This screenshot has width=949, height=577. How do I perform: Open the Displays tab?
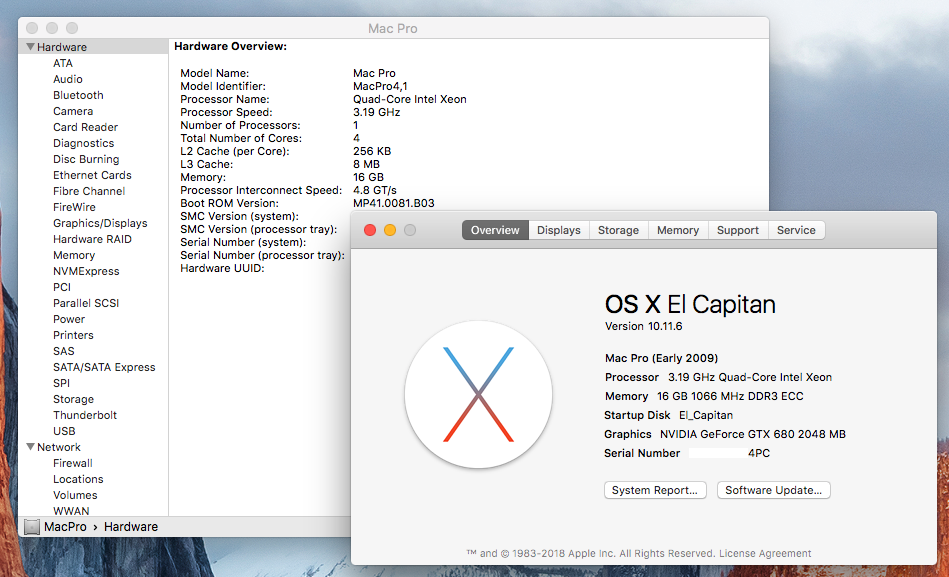[559, 230]
